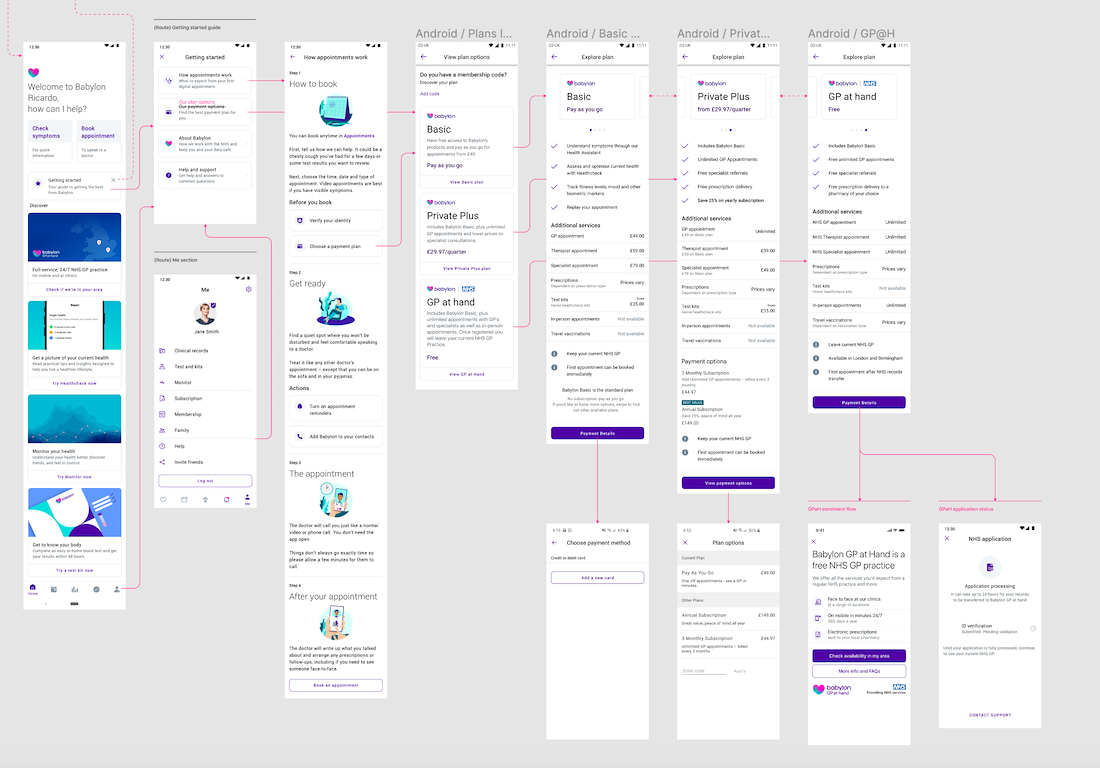Image resolution: width=1100 pixels, height=768 pixels.
Task: Click 'Add a new card' button
Action: coord(598,577)
